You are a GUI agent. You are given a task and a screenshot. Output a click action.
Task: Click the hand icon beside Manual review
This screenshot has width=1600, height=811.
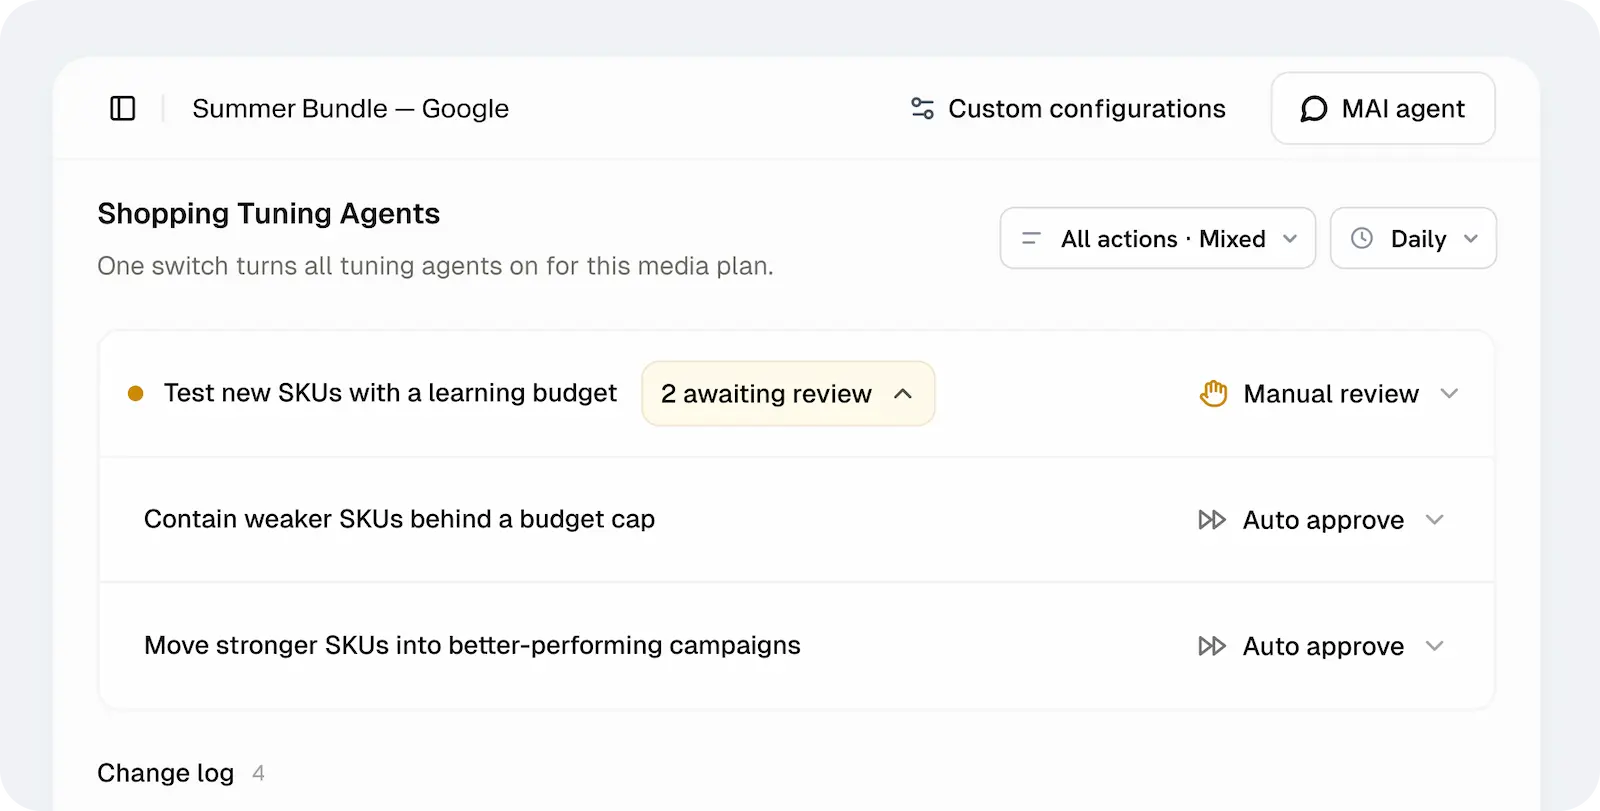(1213, 393)
